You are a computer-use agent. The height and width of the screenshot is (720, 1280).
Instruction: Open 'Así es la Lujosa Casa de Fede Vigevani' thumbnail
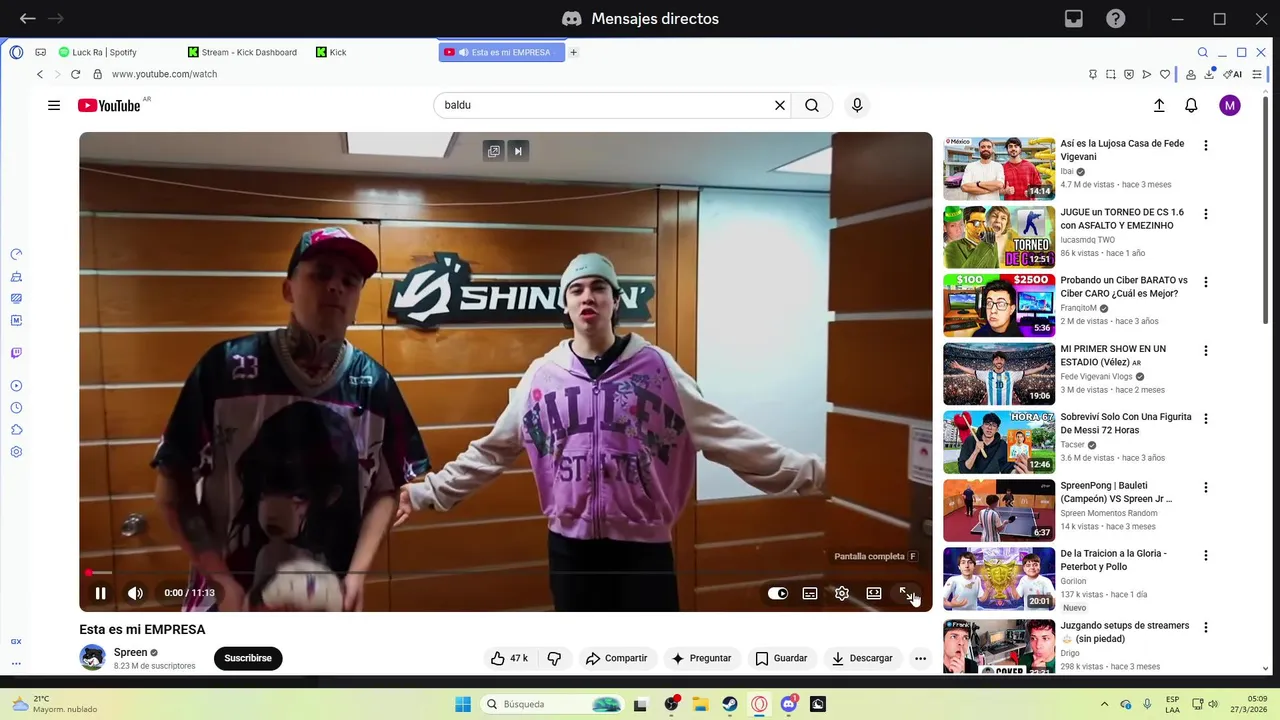(x=999, y=169)
